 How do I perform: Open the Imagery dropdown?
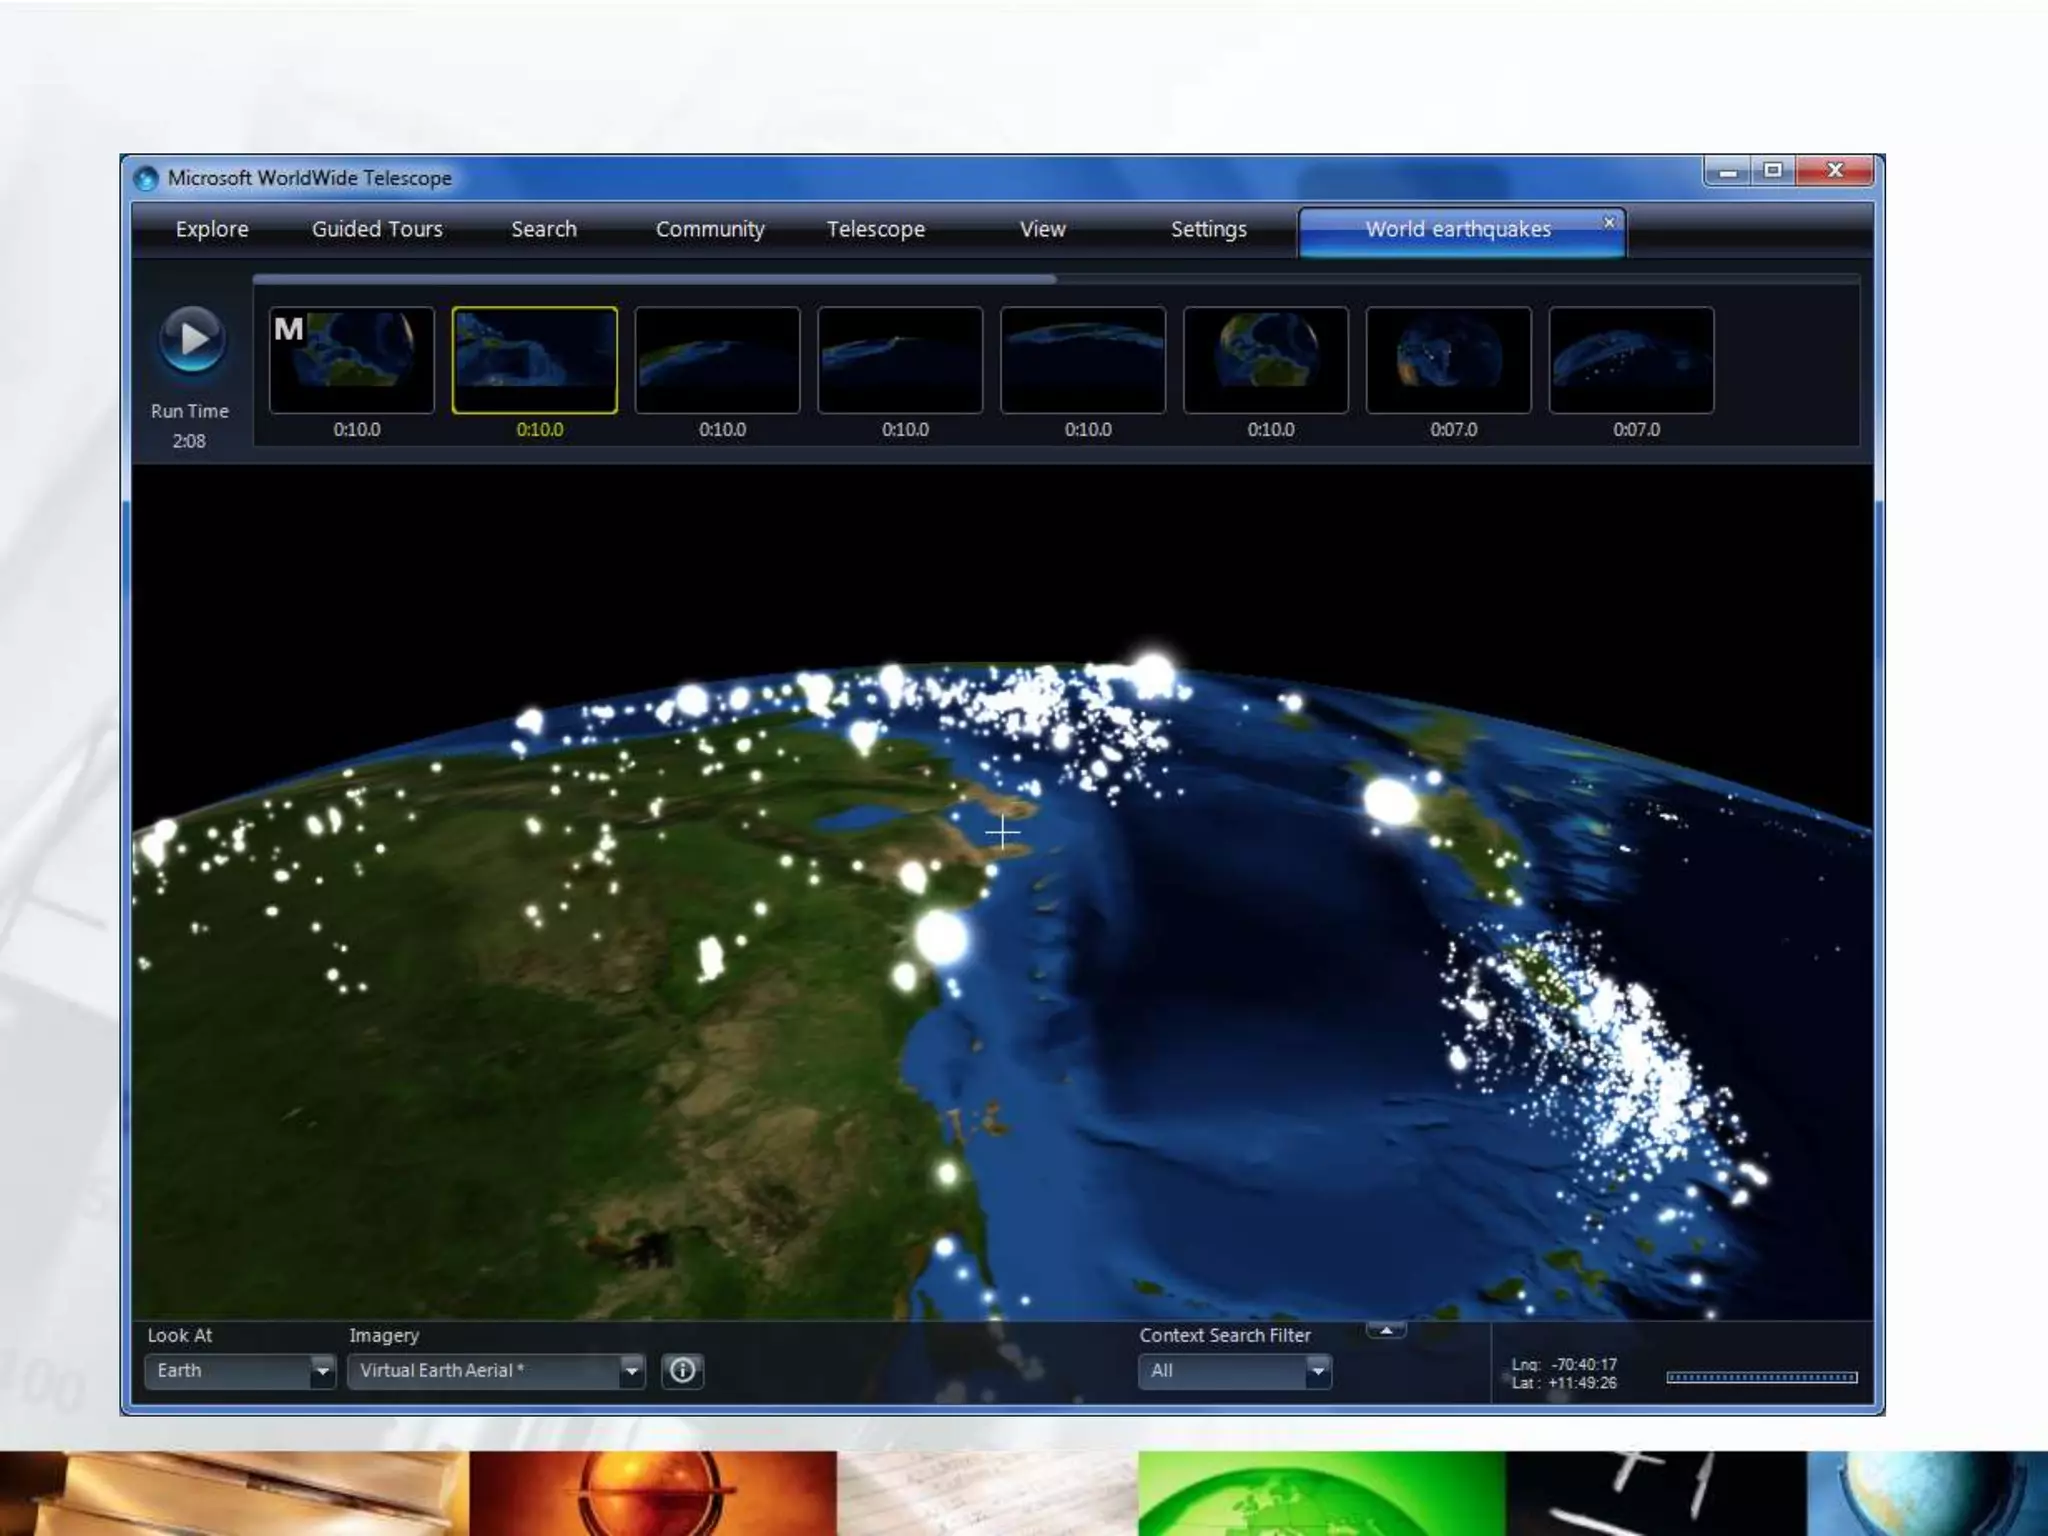point(631,1371)
